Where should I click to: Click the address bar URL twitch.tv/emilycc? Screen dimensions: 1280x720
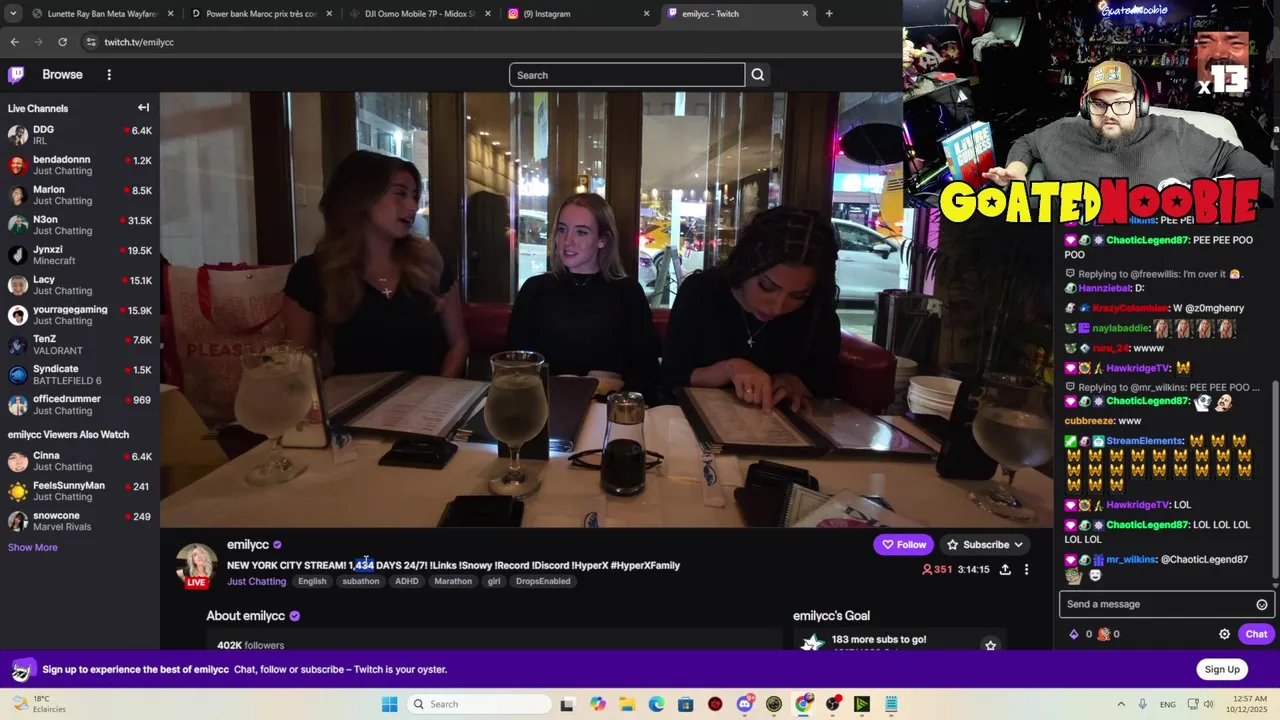[x=139, y=42]
